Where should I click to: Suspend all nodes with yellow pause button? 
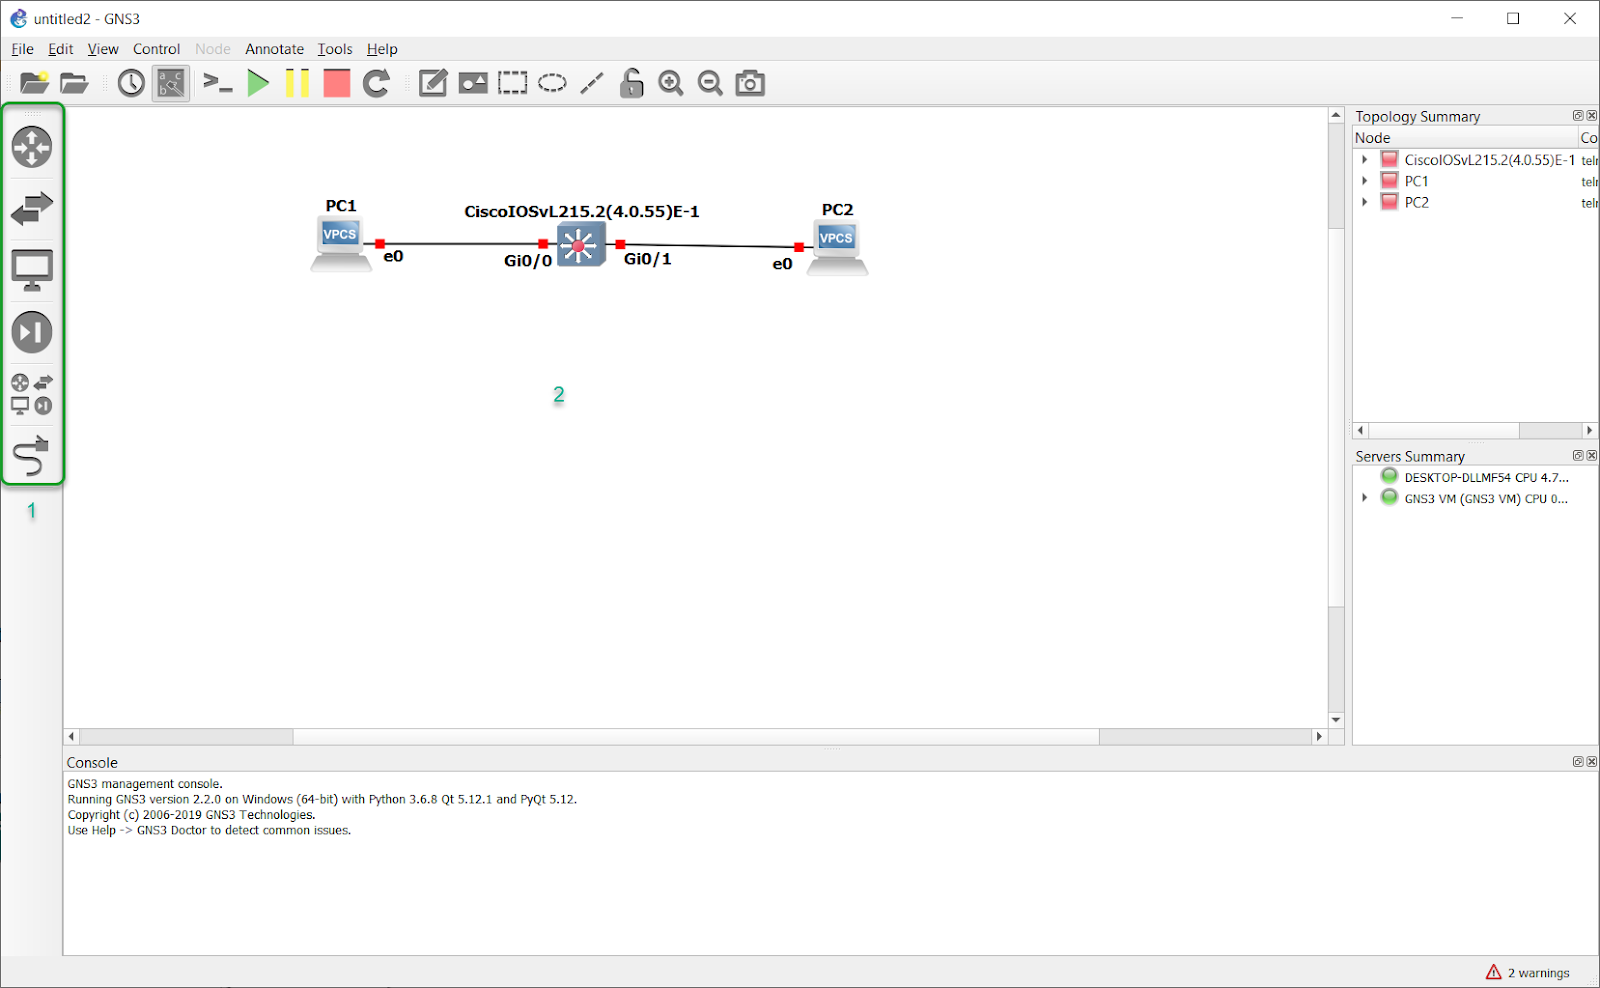[x=297, y=83]
